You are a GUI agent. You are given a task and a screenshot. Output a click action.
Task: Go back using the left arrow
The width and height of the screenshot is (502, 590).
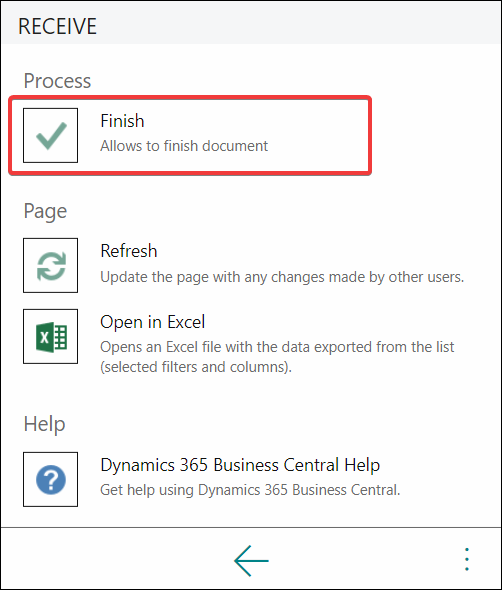click(251, 561)
